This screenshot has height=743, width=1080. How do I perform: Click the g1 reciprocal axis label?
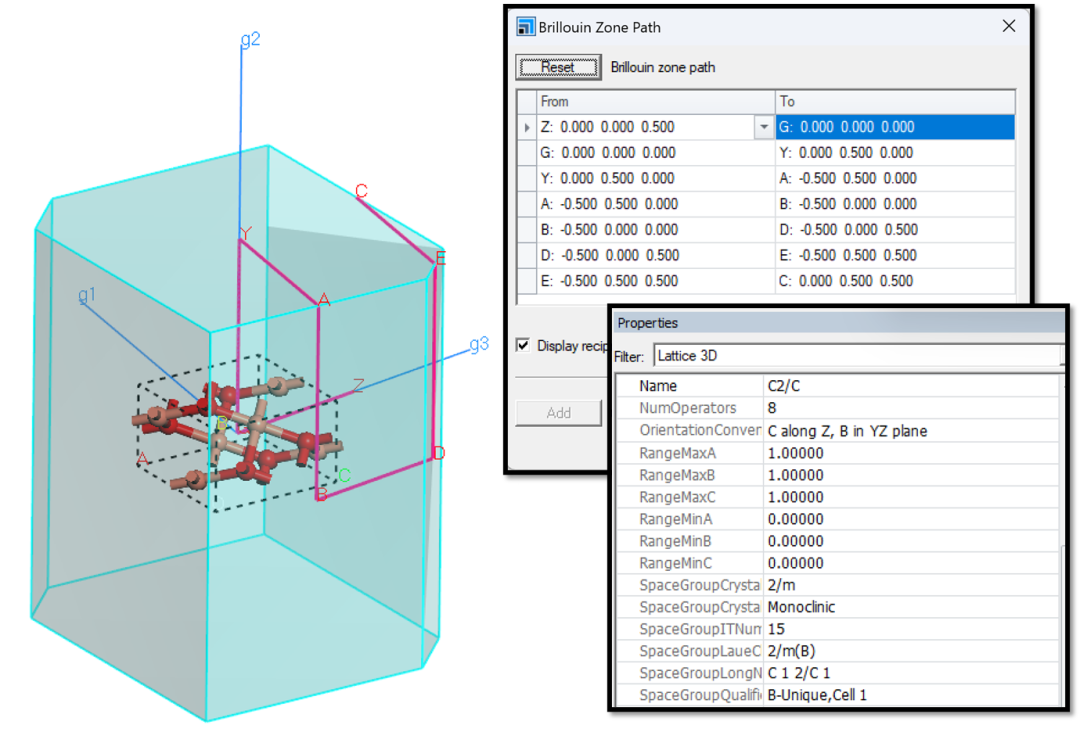[87, 295]
